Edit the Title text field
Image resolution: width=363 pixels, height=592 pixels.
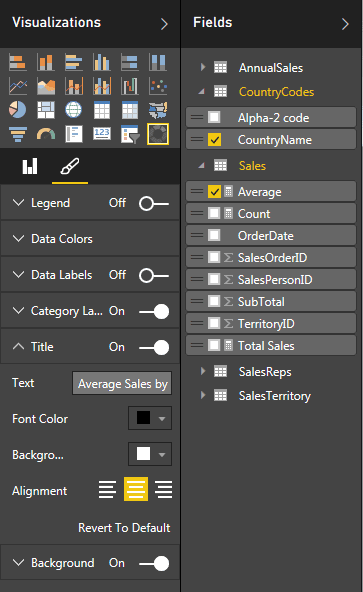[122, 383]
